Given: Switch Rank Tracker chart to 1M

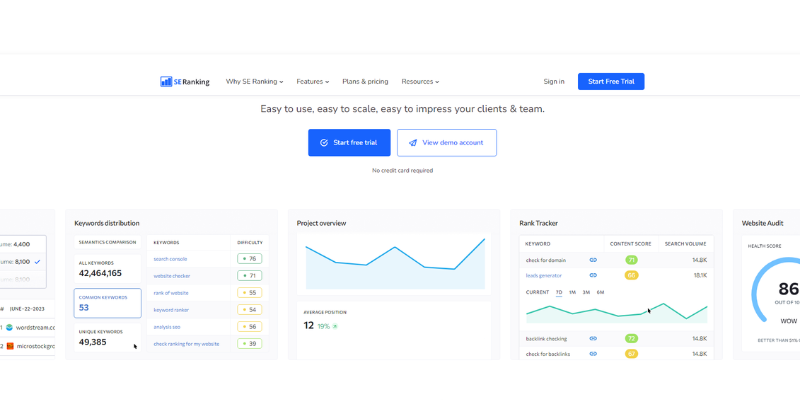Looking at the screenshot, I should 572,292.
